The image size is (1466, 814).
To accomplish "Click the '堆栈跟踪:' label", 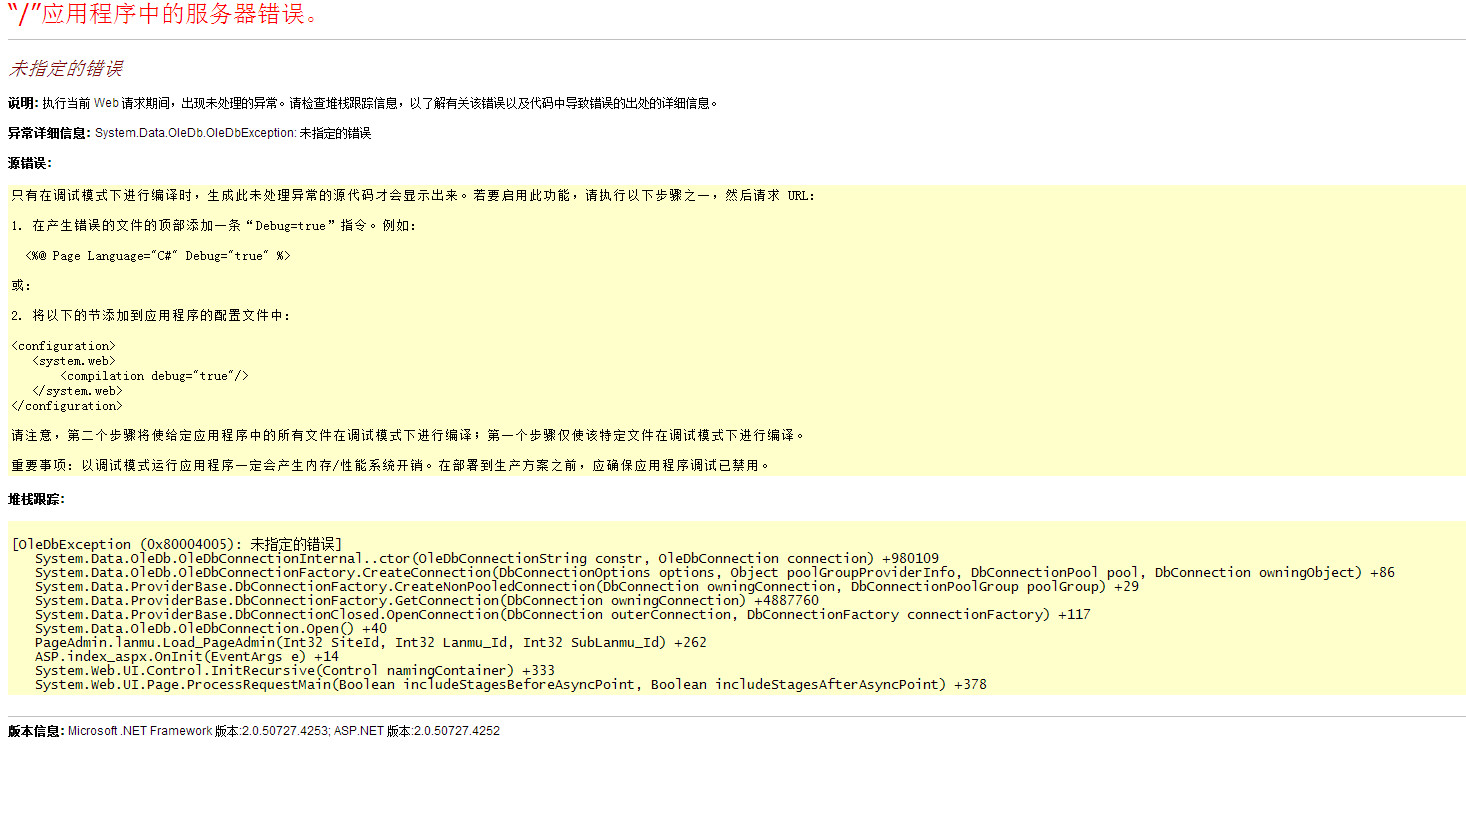I will point(36,499).
